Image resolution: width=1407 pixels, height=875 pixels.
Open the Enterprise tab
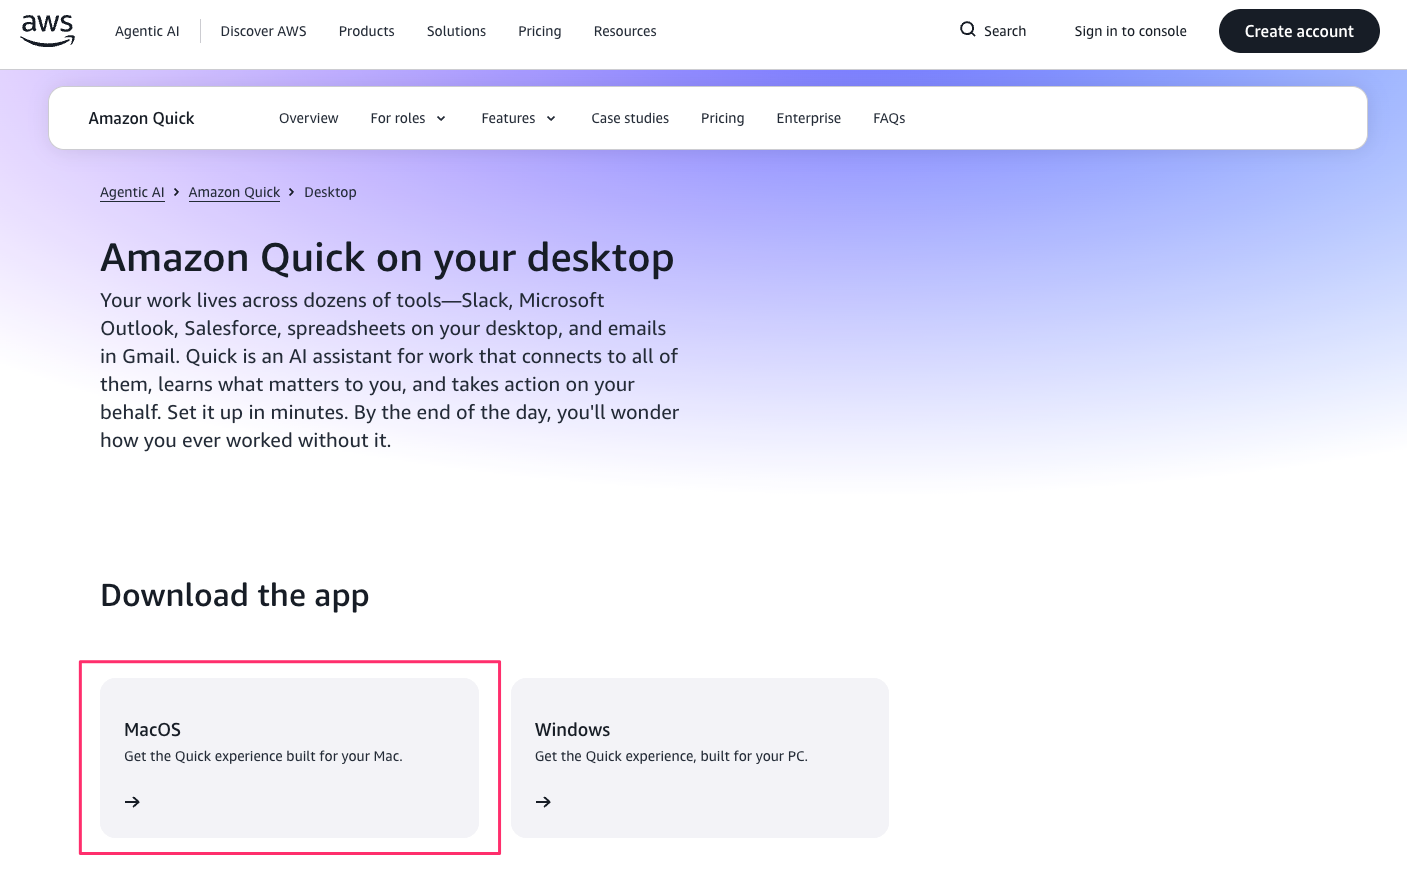tap(809, 118)
